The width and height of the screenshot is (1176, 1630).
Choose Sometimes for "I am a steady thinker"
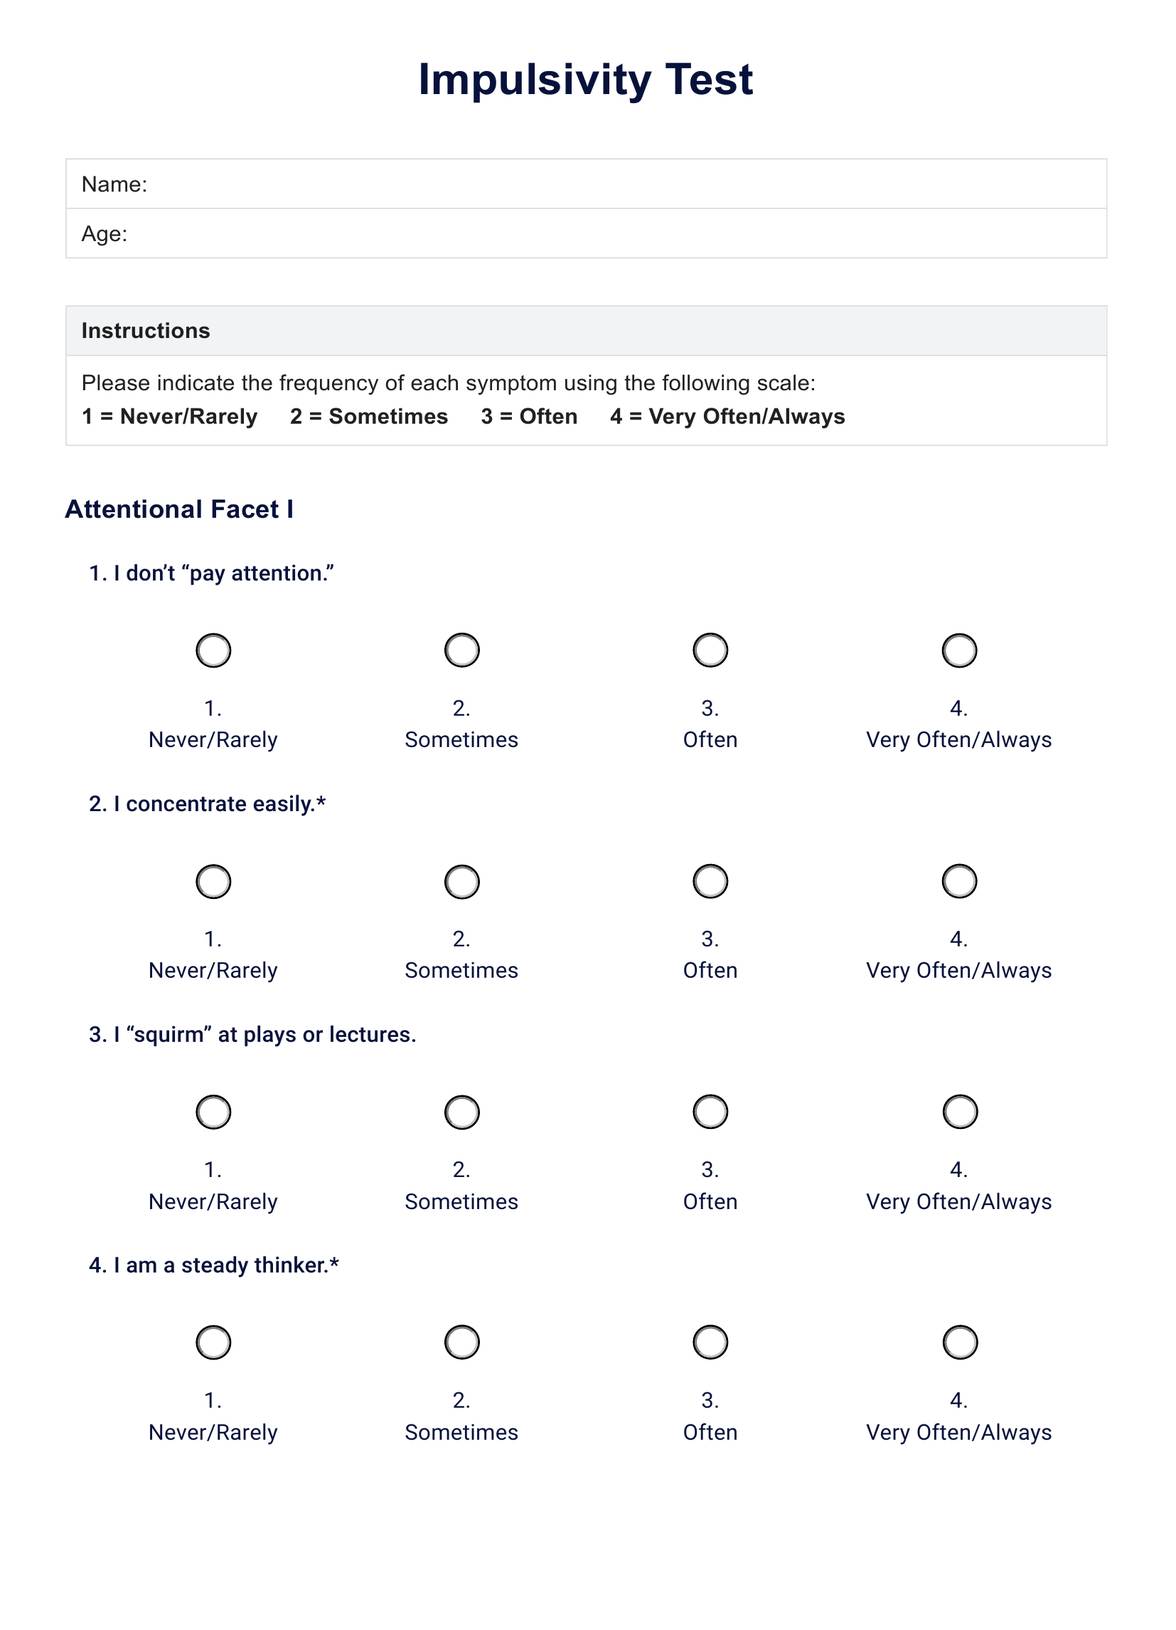click(462, 1343)
